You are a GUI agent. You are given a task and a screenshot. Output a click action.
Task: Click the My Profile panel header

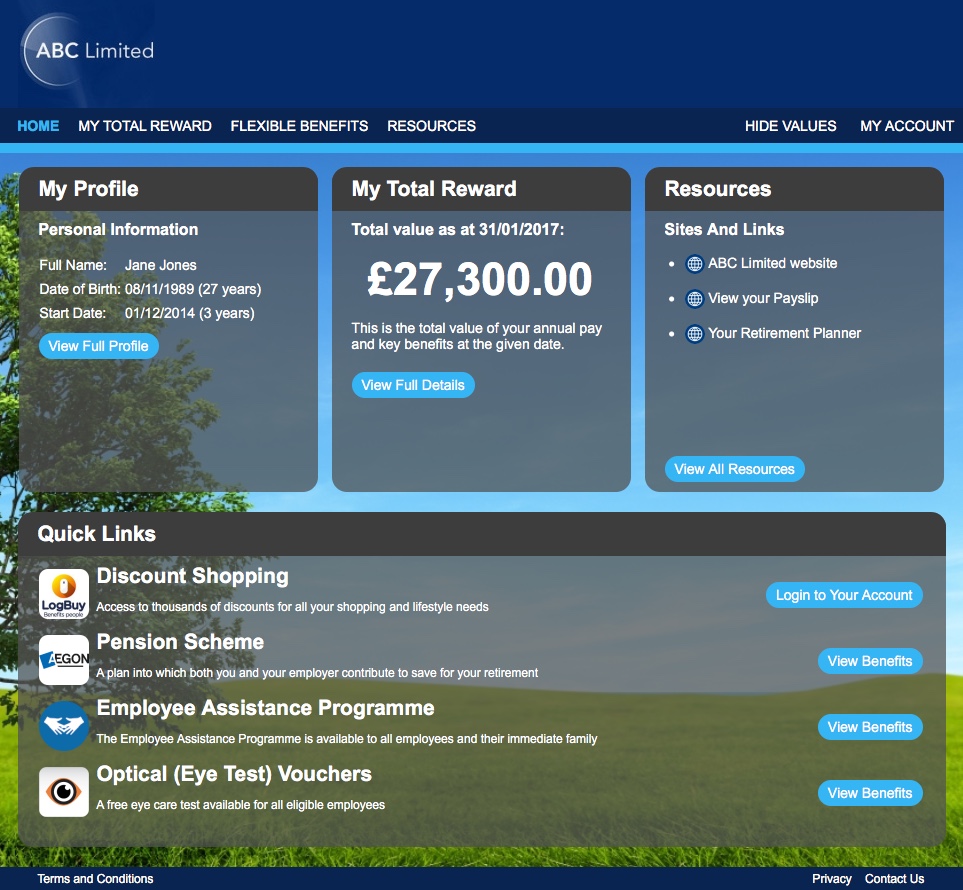[x=168, y=189]
